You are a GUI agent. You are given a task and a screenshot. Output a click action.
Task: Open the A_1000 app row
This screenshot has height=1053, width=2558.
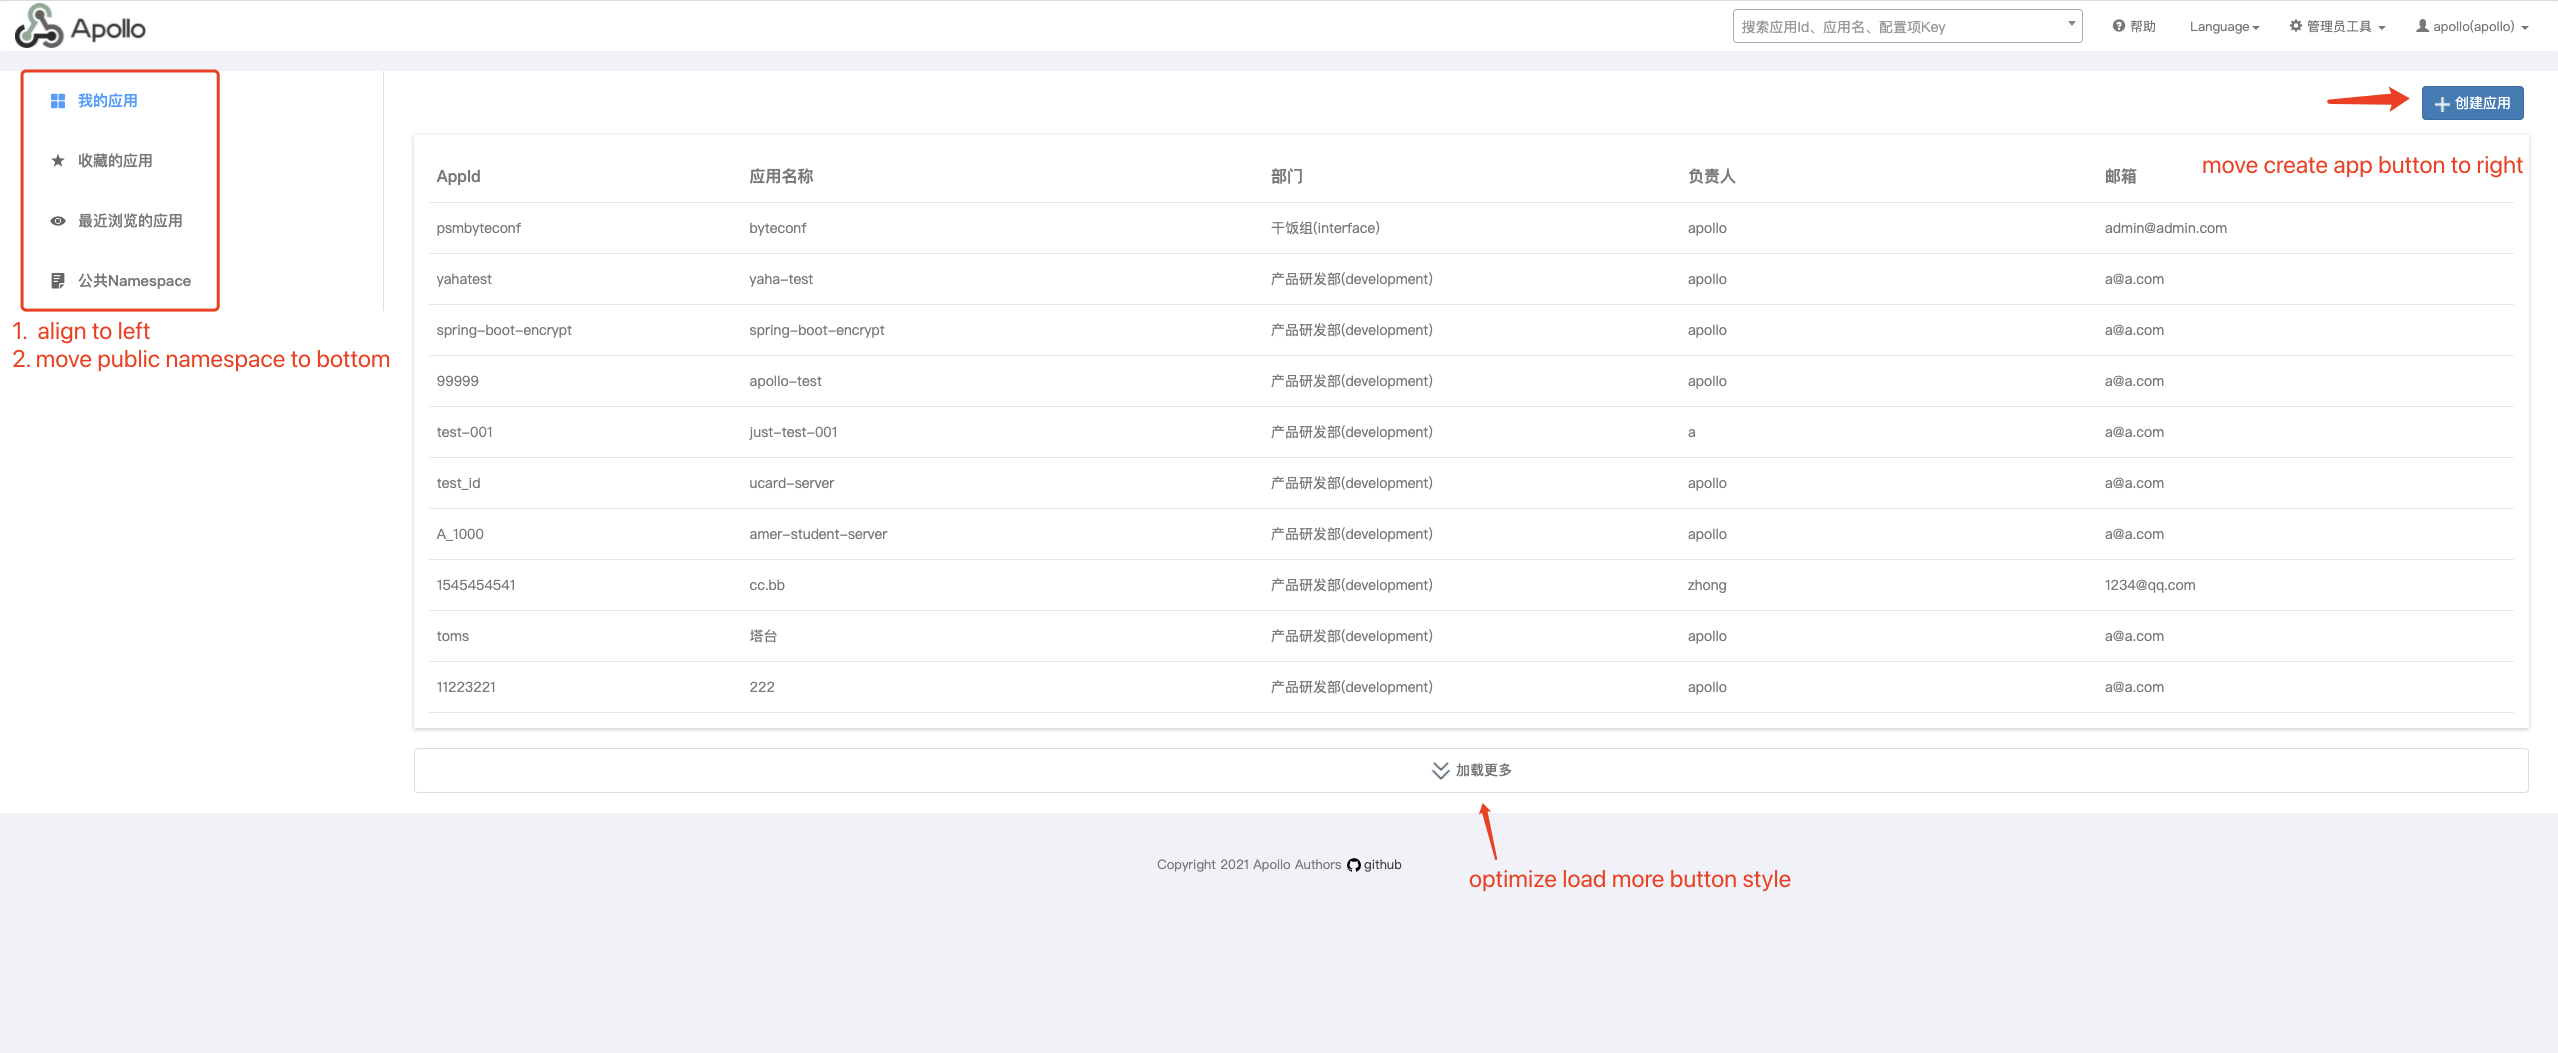[x=1471, y=534]
